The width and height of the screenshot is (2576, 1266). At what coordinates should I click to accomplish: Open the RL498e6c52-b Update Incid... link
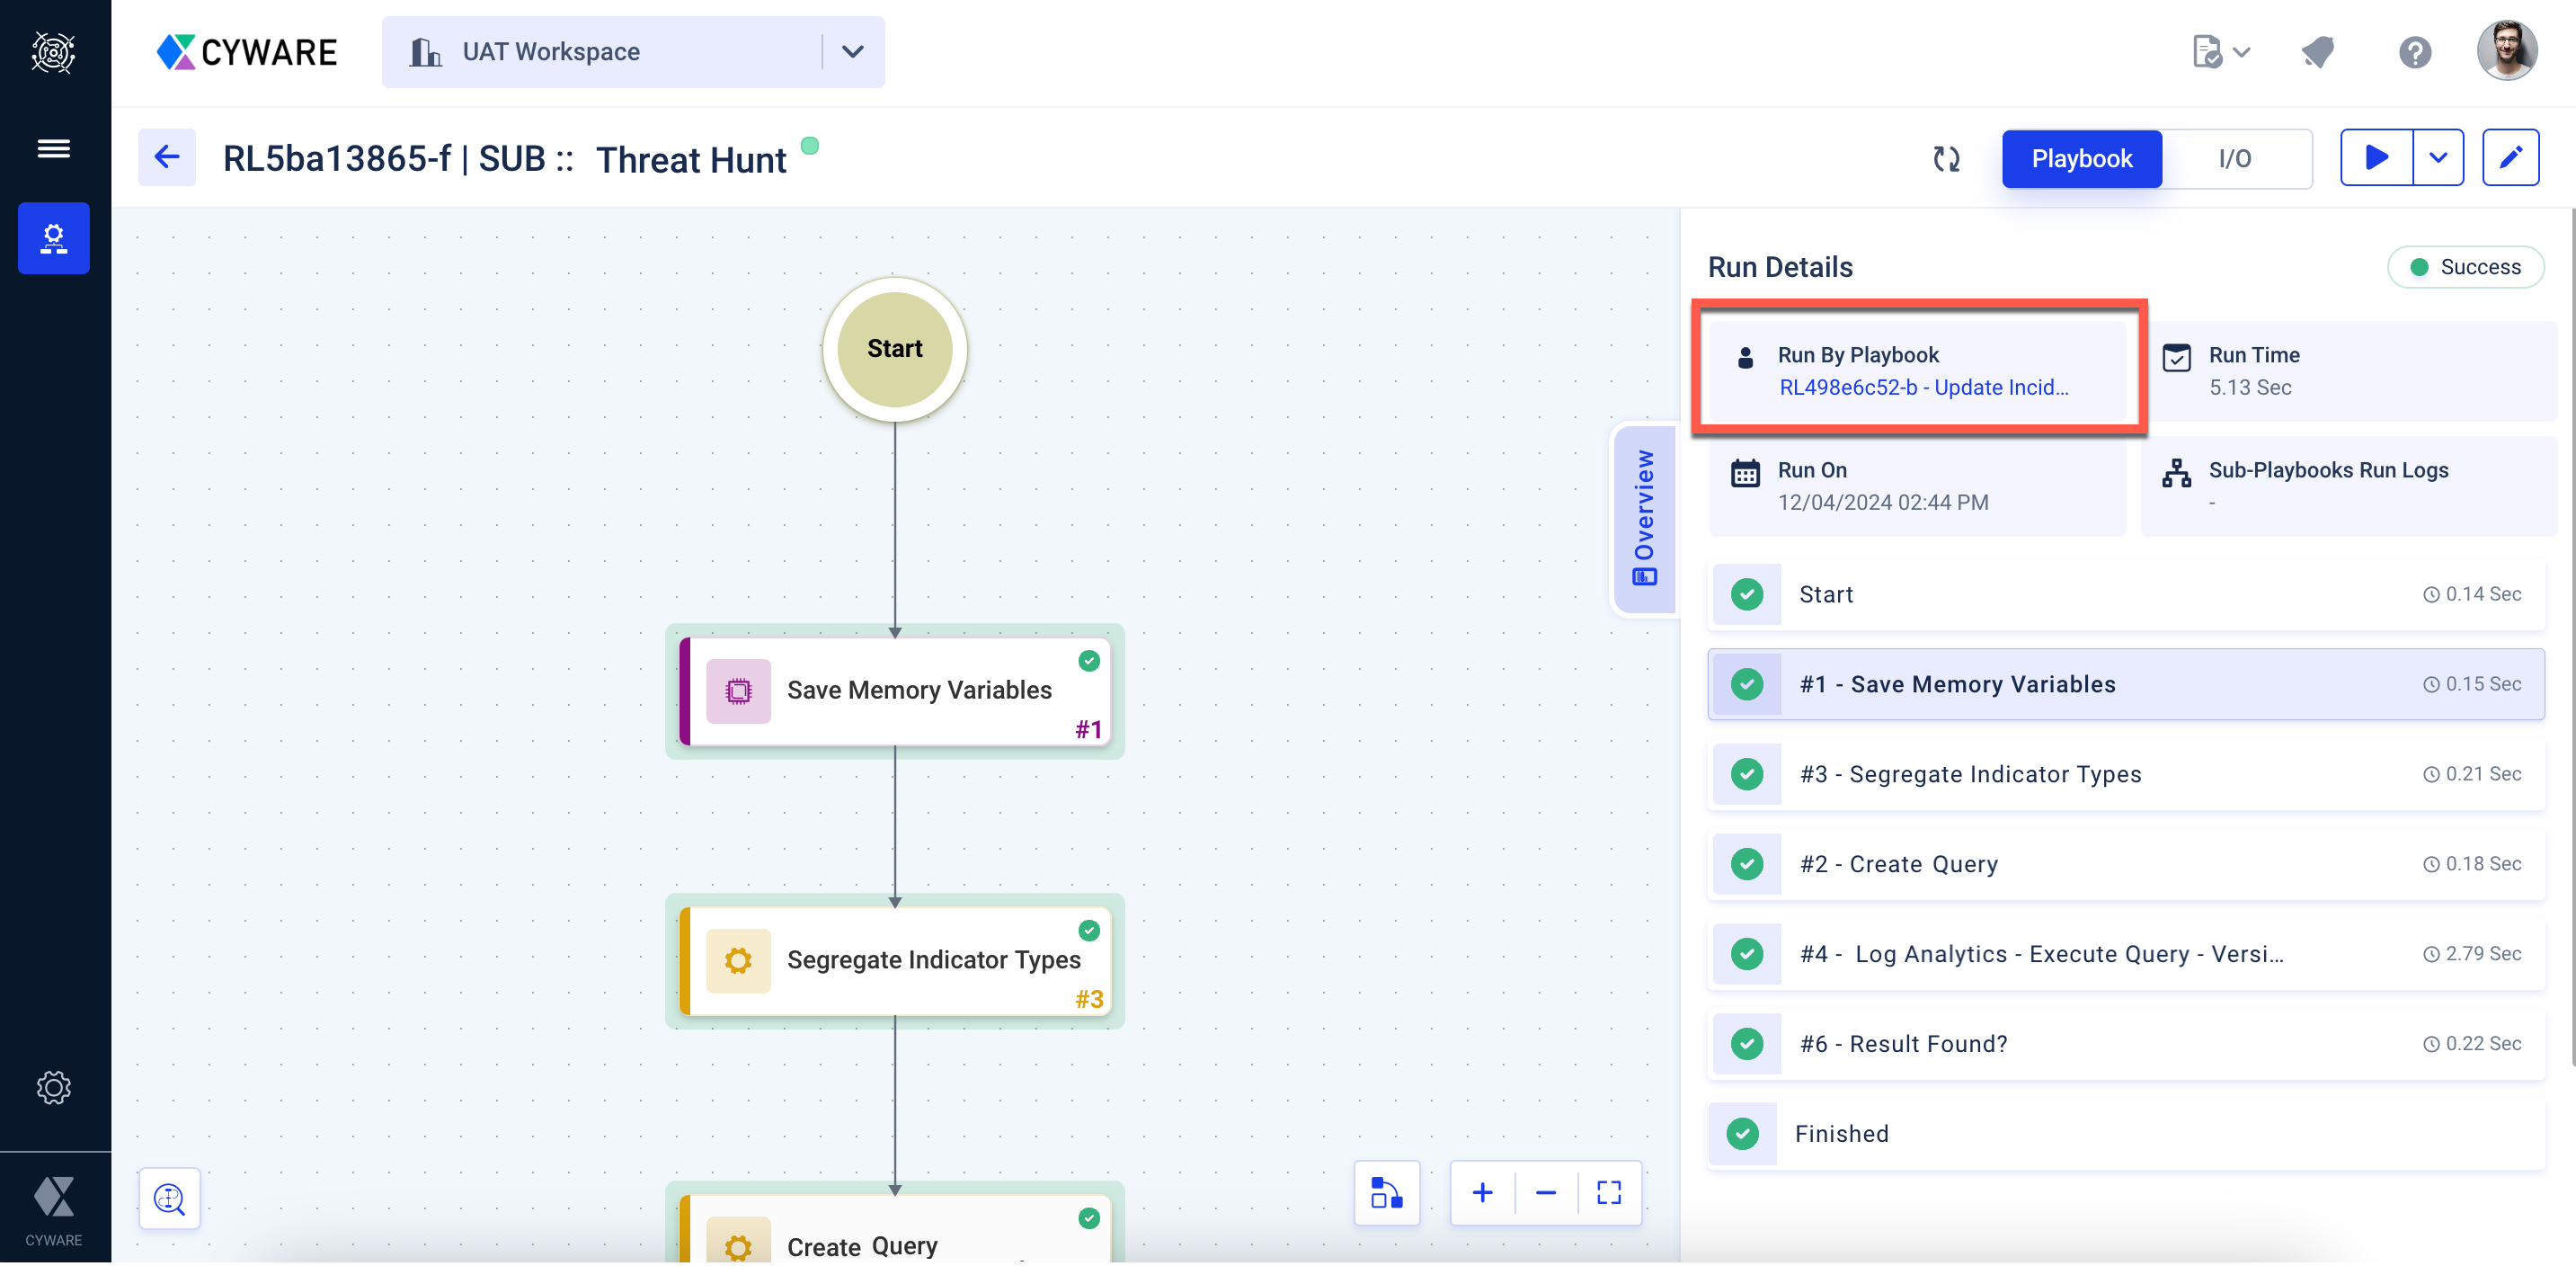[x=1923, y=387]
